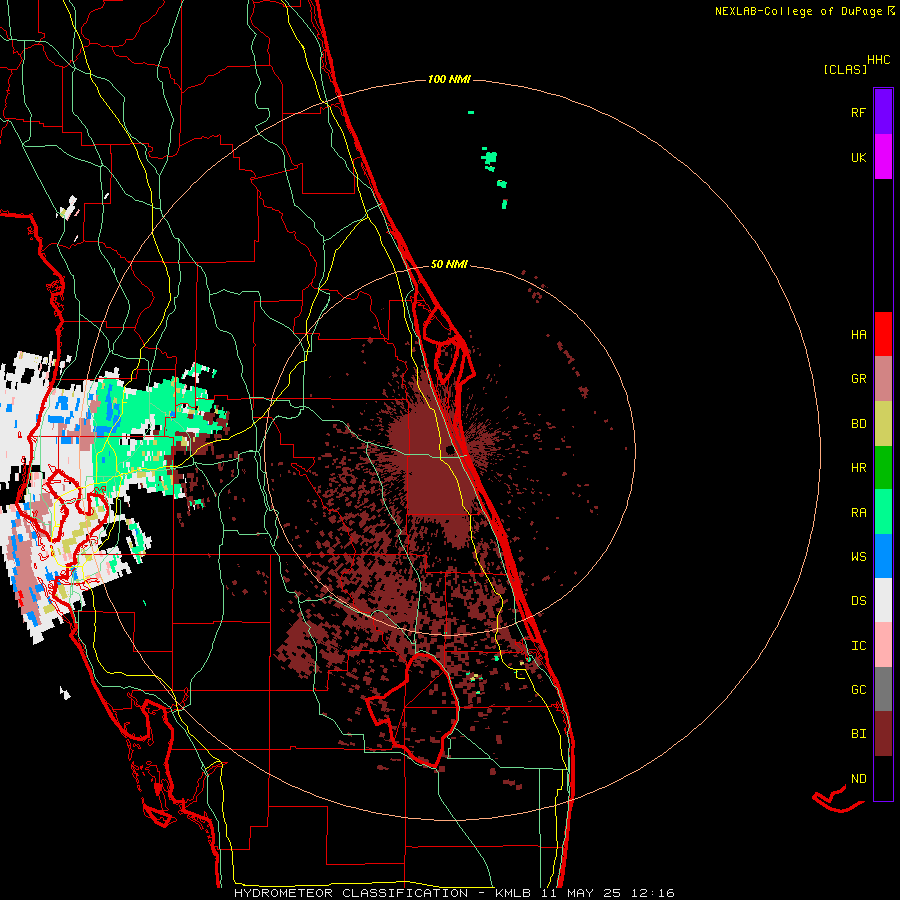900x900 pixels.
Task: Click the BD legend label
Action: tap(858, 424)
